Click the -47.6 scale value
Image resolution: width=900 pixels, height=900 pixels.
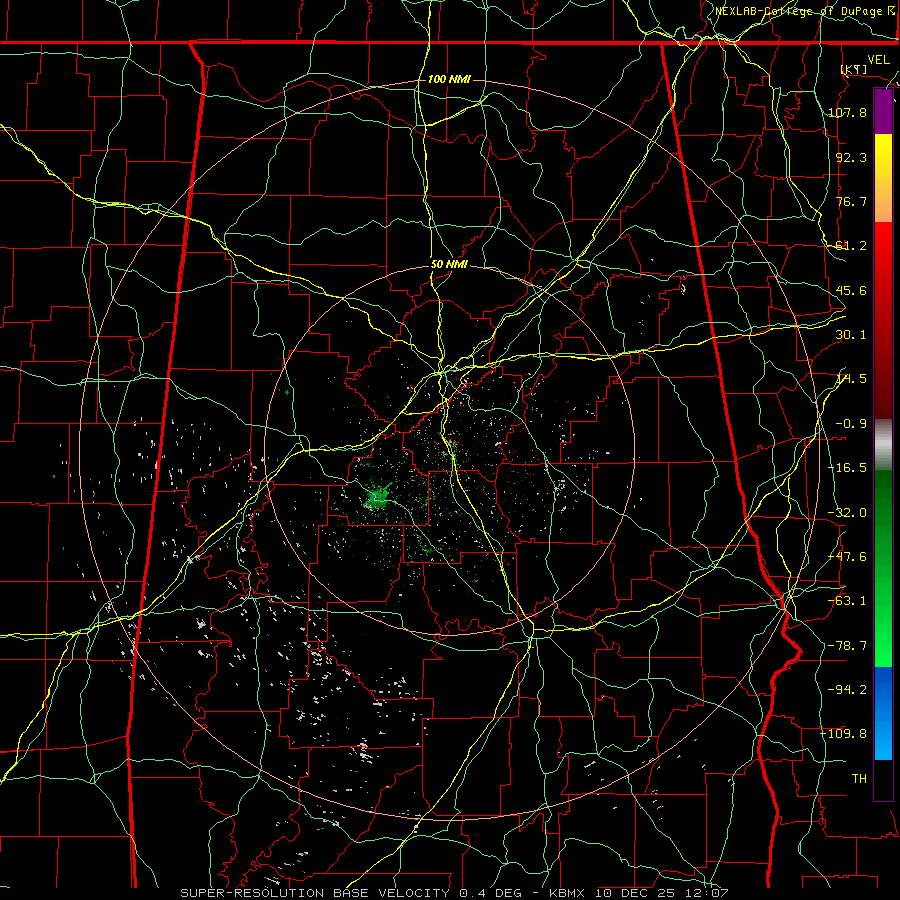(848, 557)
